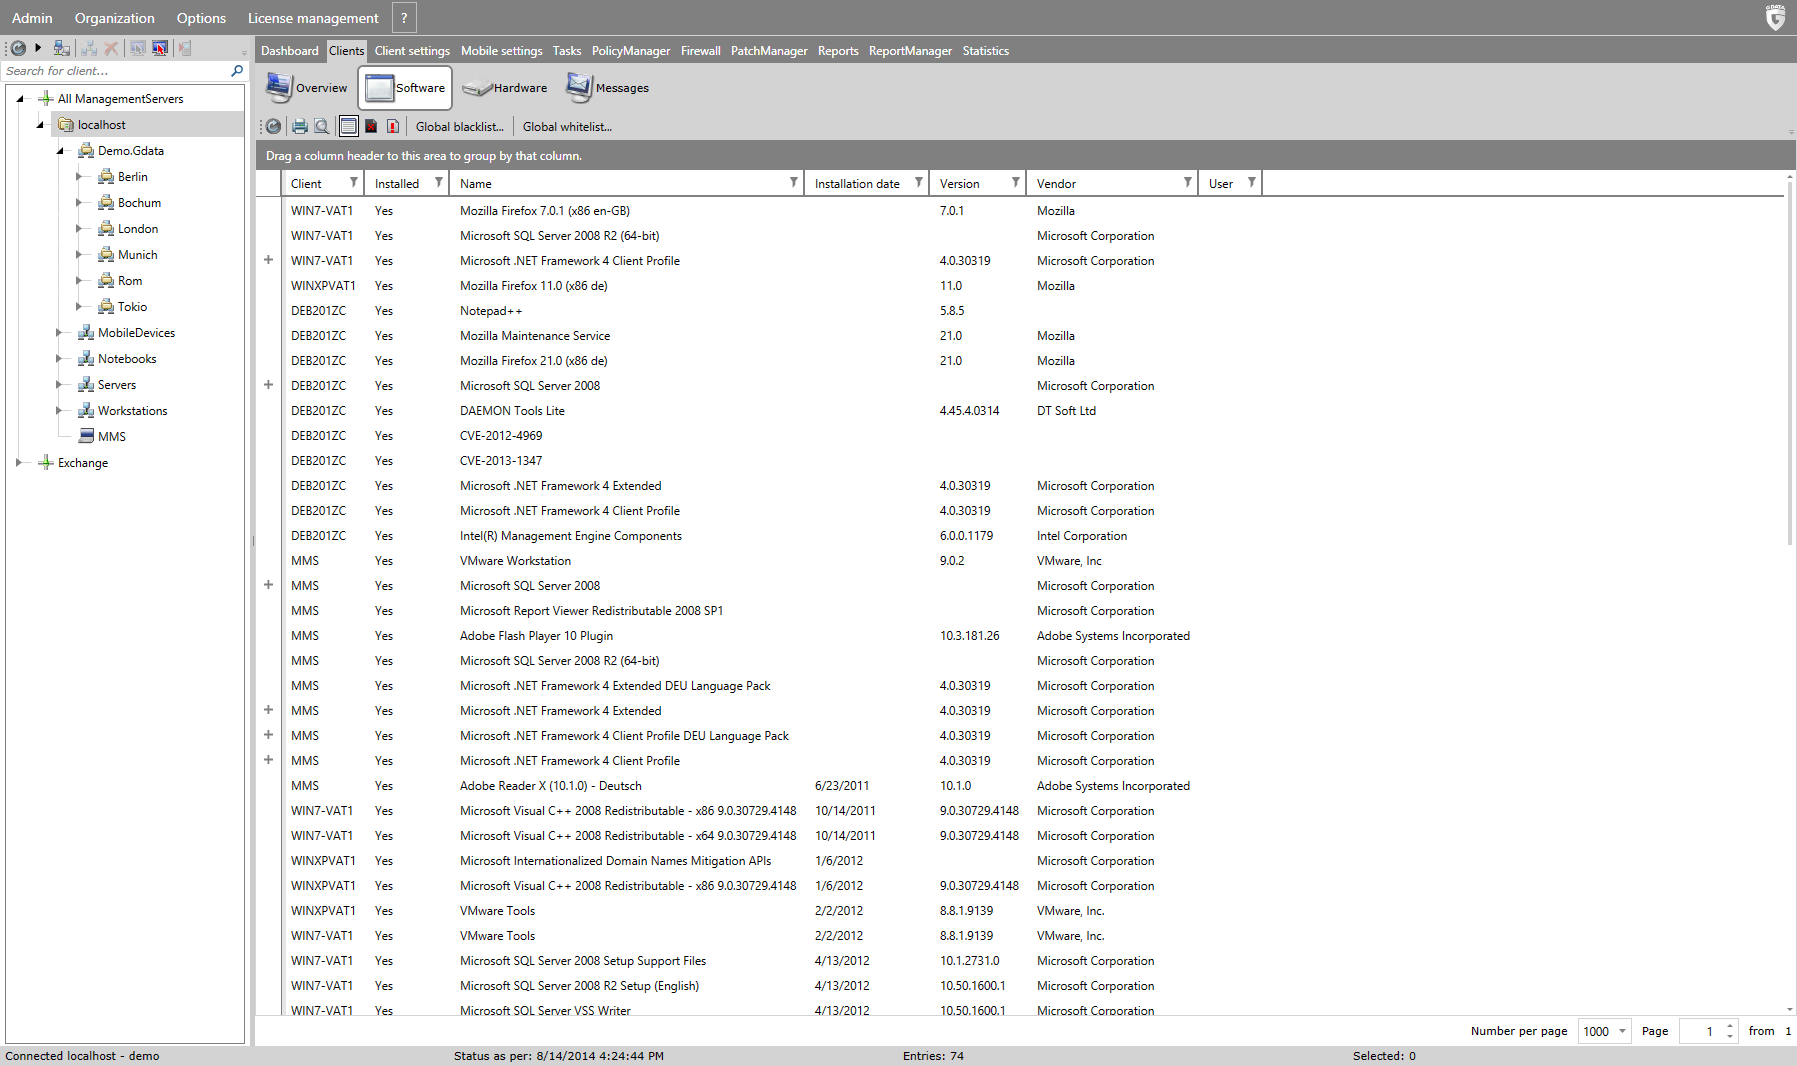Filter the User column

tap(1251, 183)
